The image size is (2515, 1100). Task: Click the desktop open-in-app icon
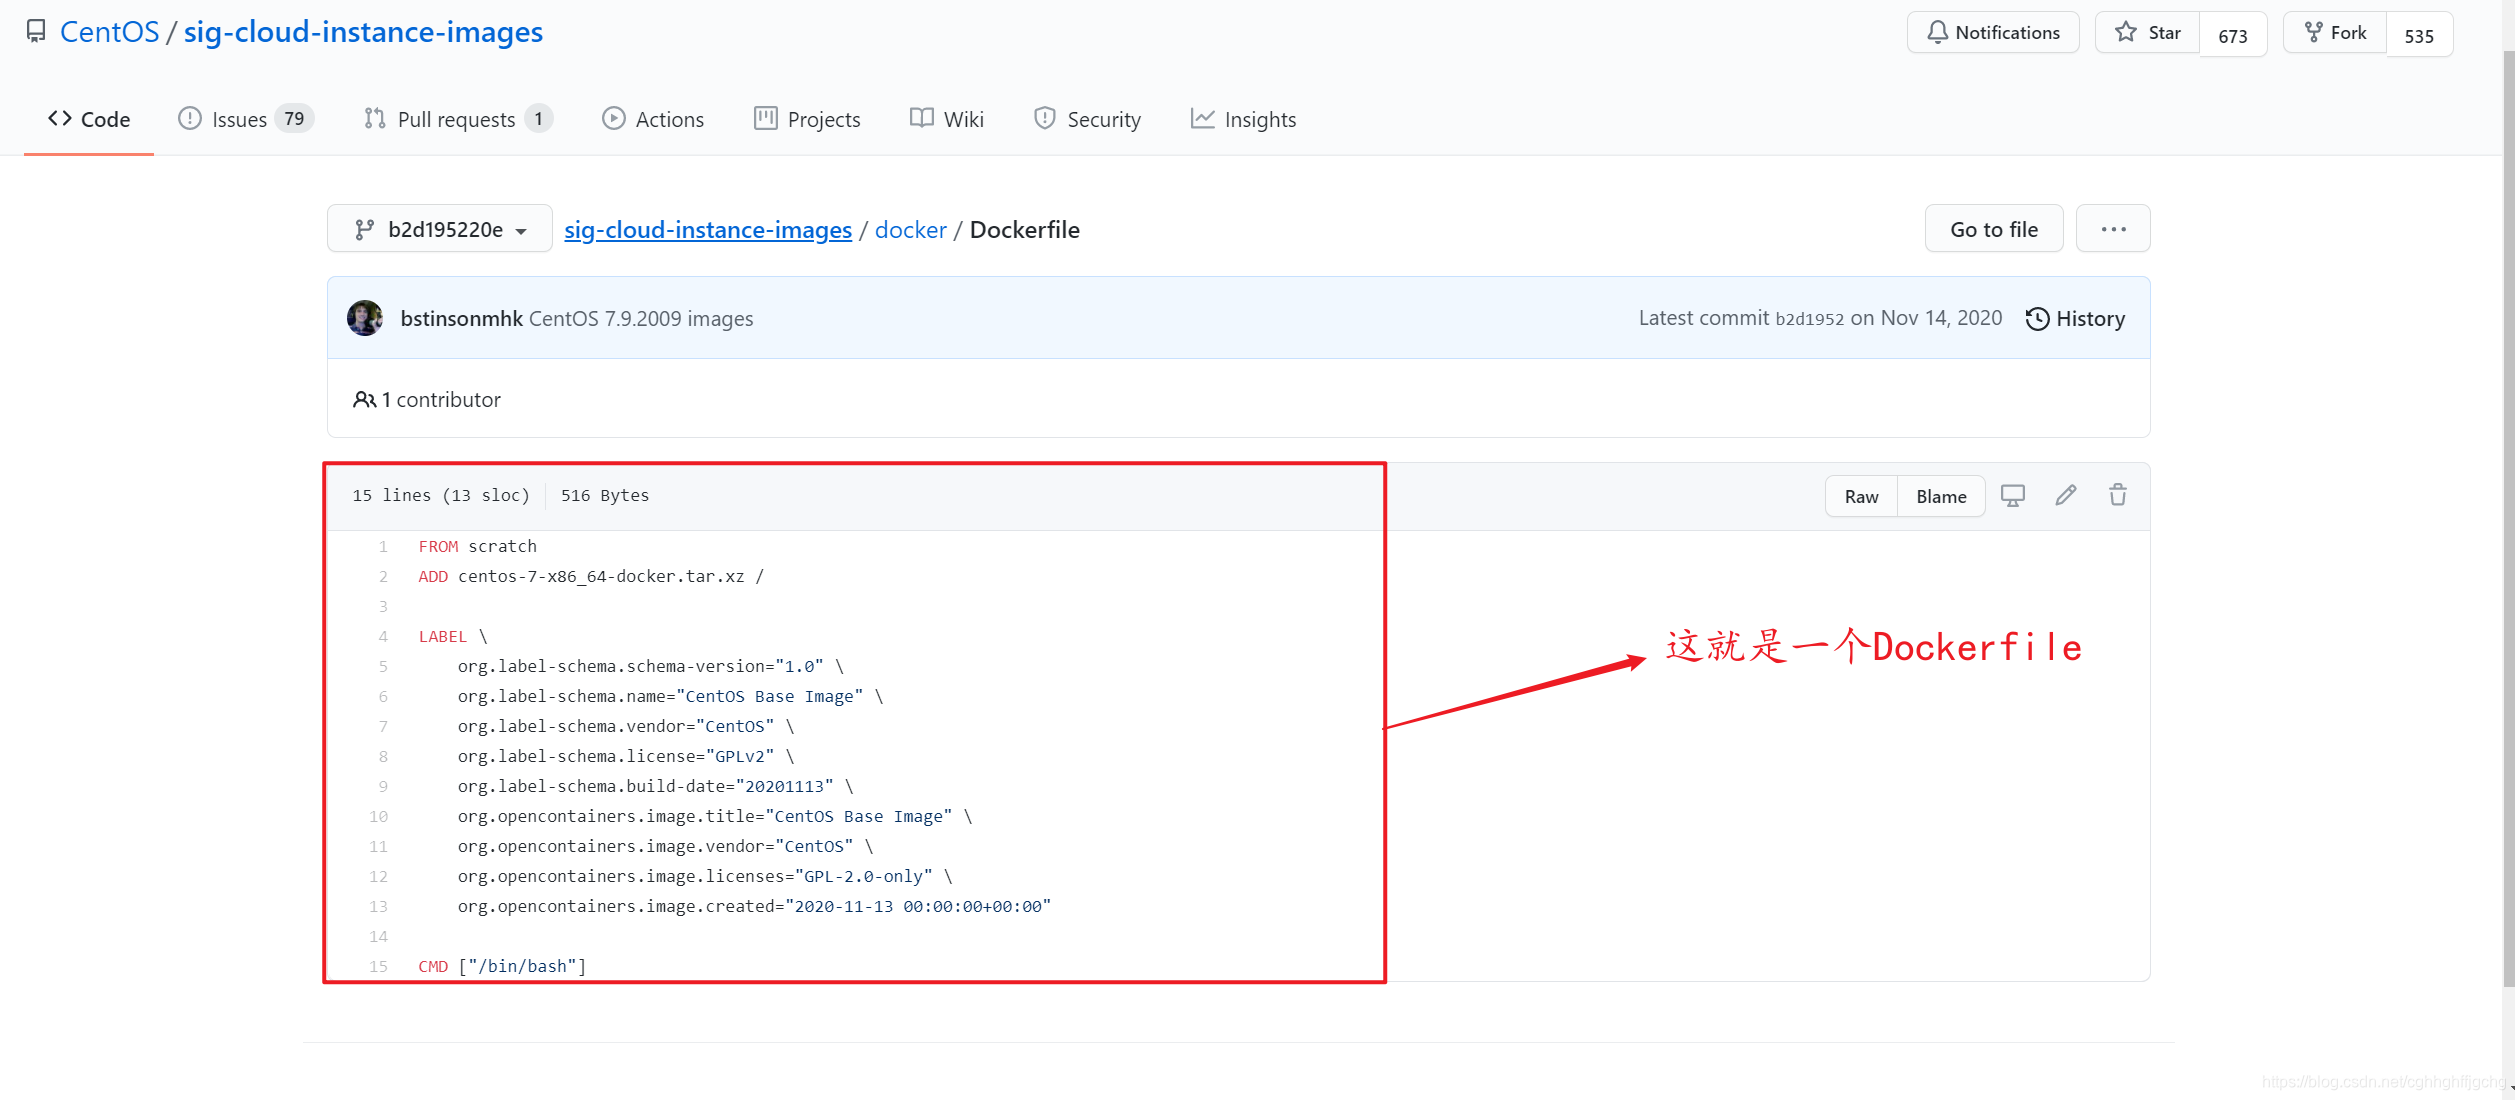(x=2012, y=496)
